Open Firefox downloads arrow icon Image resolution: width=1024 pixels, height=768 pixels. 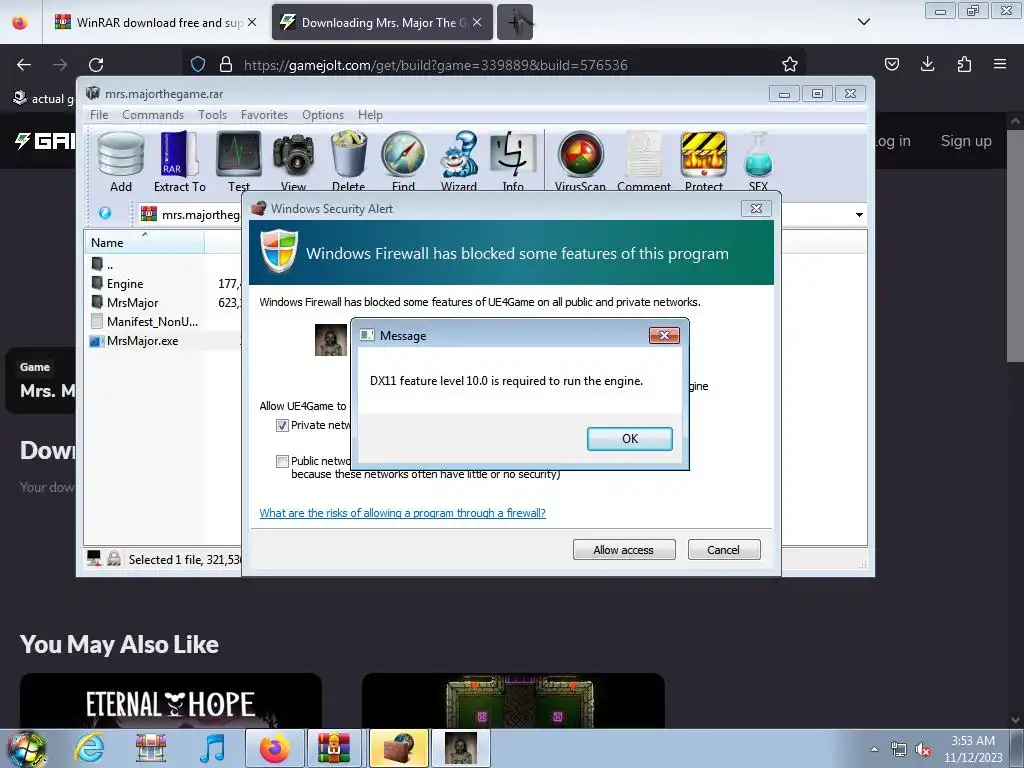(x=927, y=64)
